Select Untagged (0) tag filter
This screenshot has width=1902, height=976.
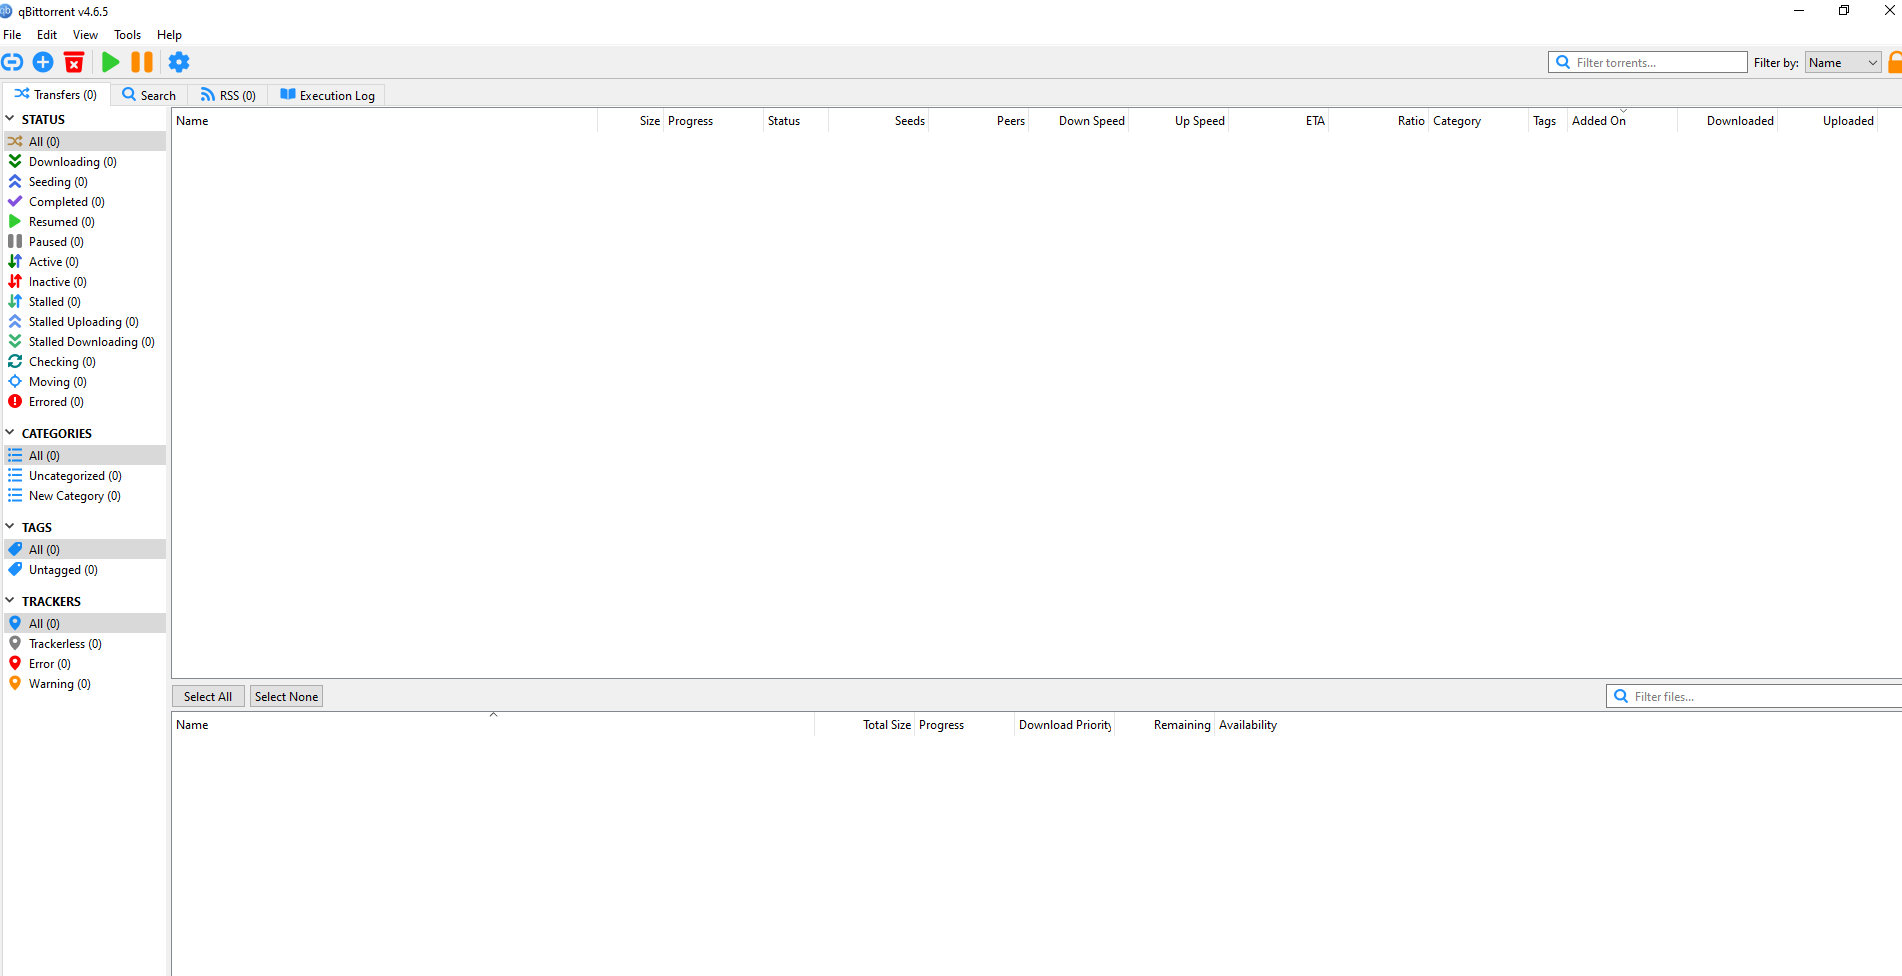[x=85, y=569]
